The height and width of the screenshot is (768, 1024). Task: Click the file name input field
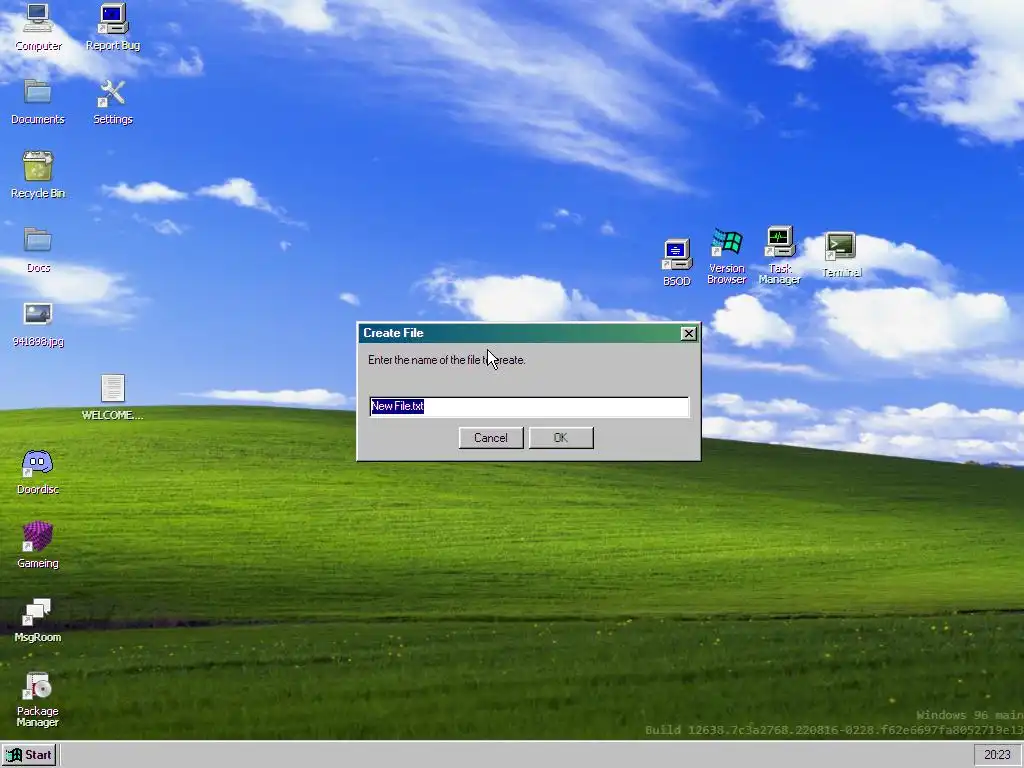[529, 406]
